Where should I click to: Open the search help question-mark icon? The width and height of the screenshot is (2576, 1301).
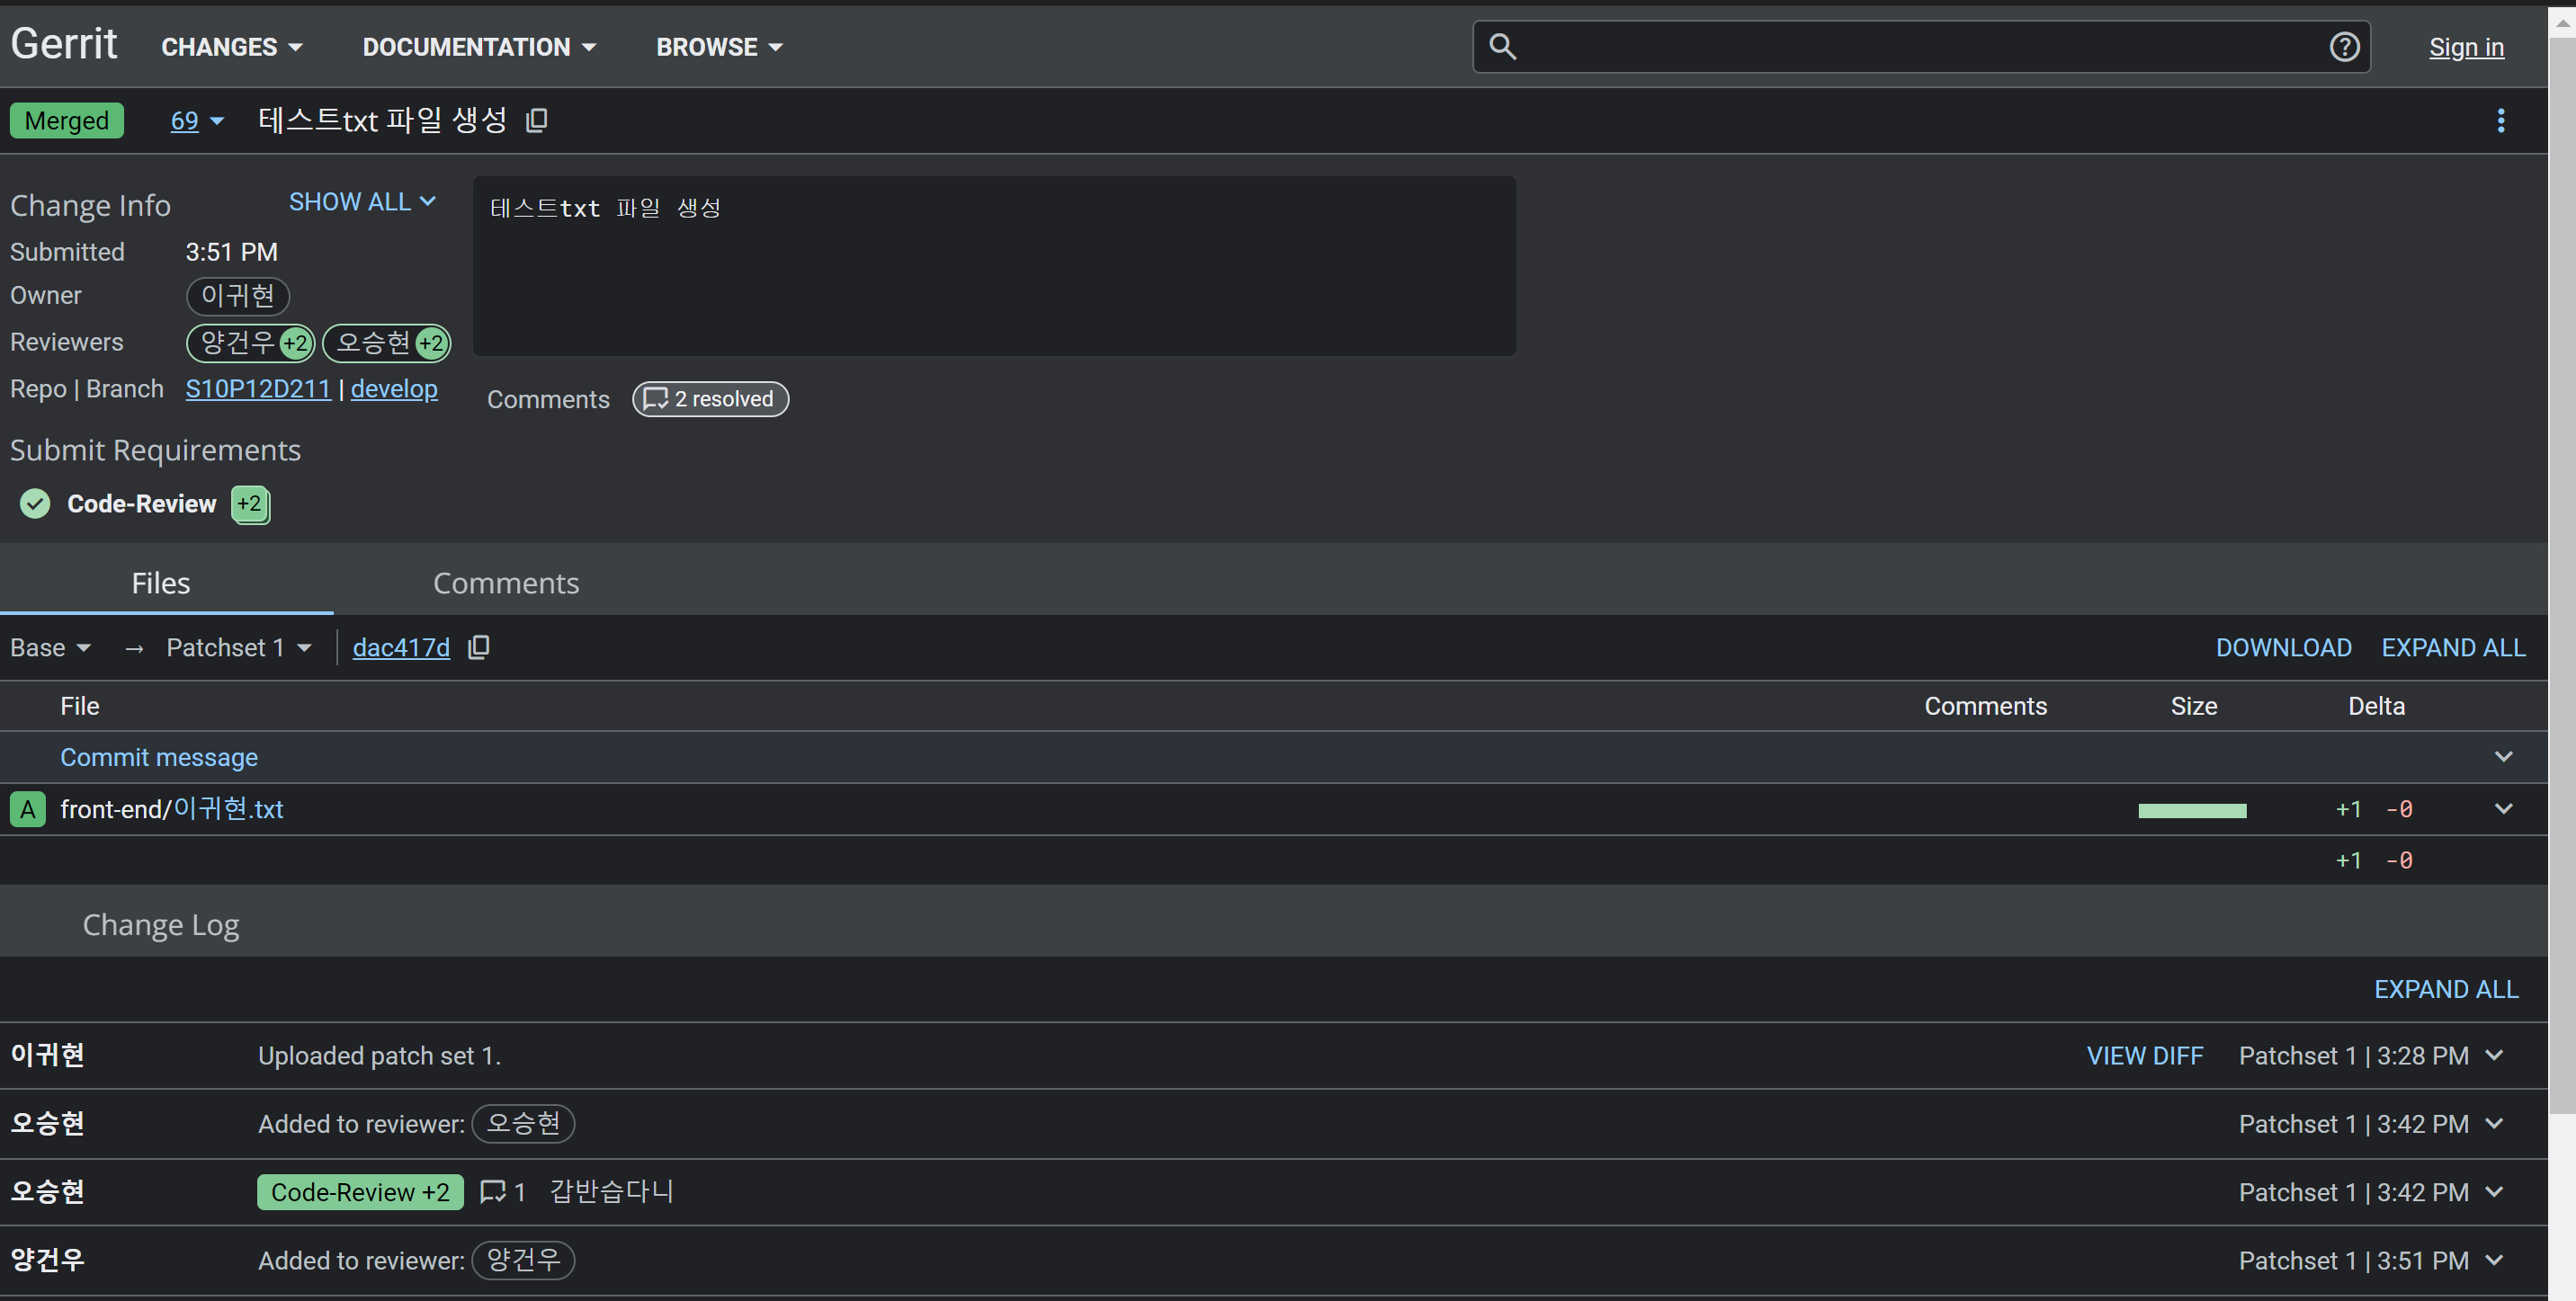coord(2344,47)
